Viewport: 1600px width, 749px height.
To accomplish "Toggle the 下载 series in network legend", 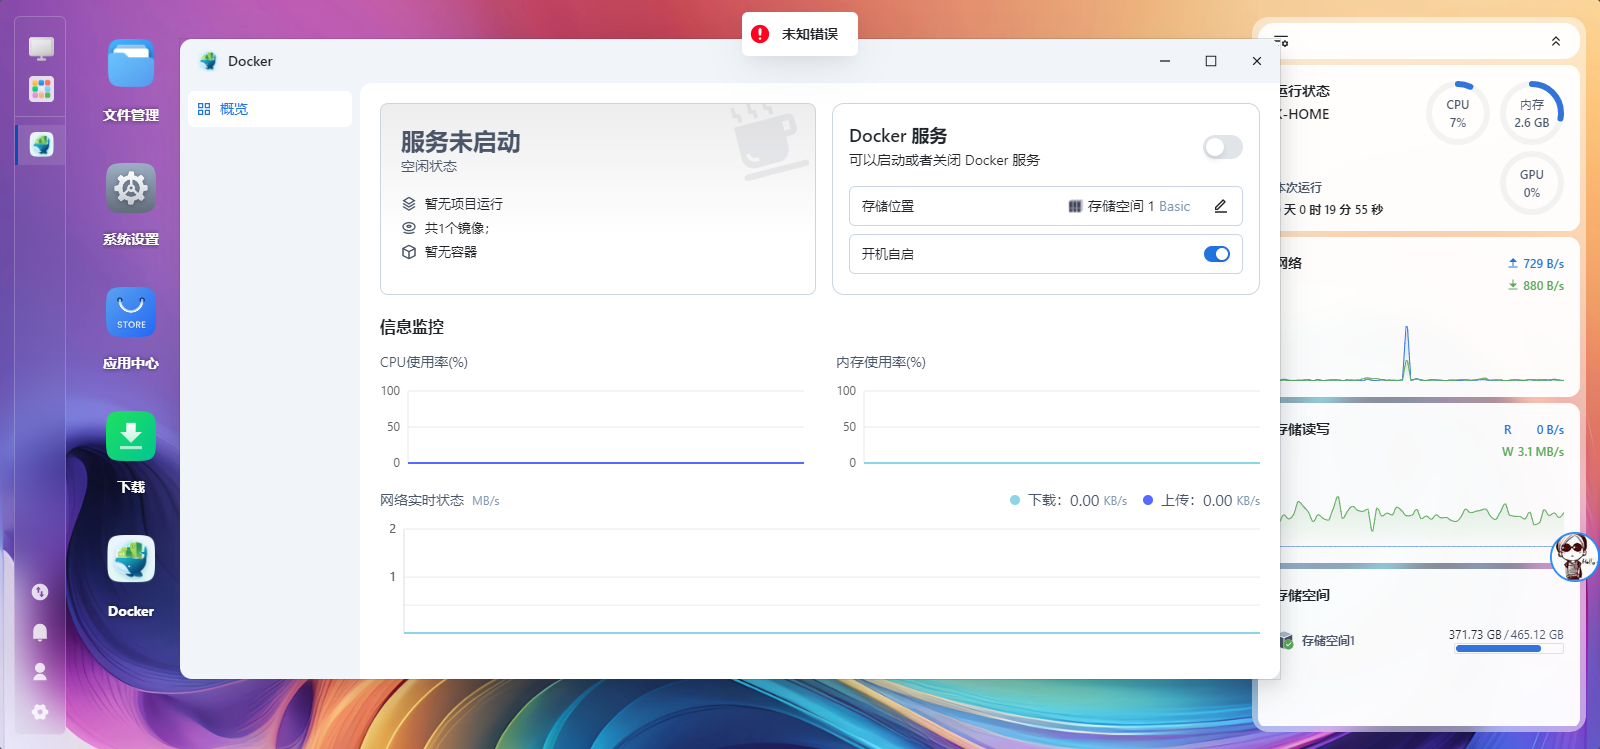I will [1069, 500].
